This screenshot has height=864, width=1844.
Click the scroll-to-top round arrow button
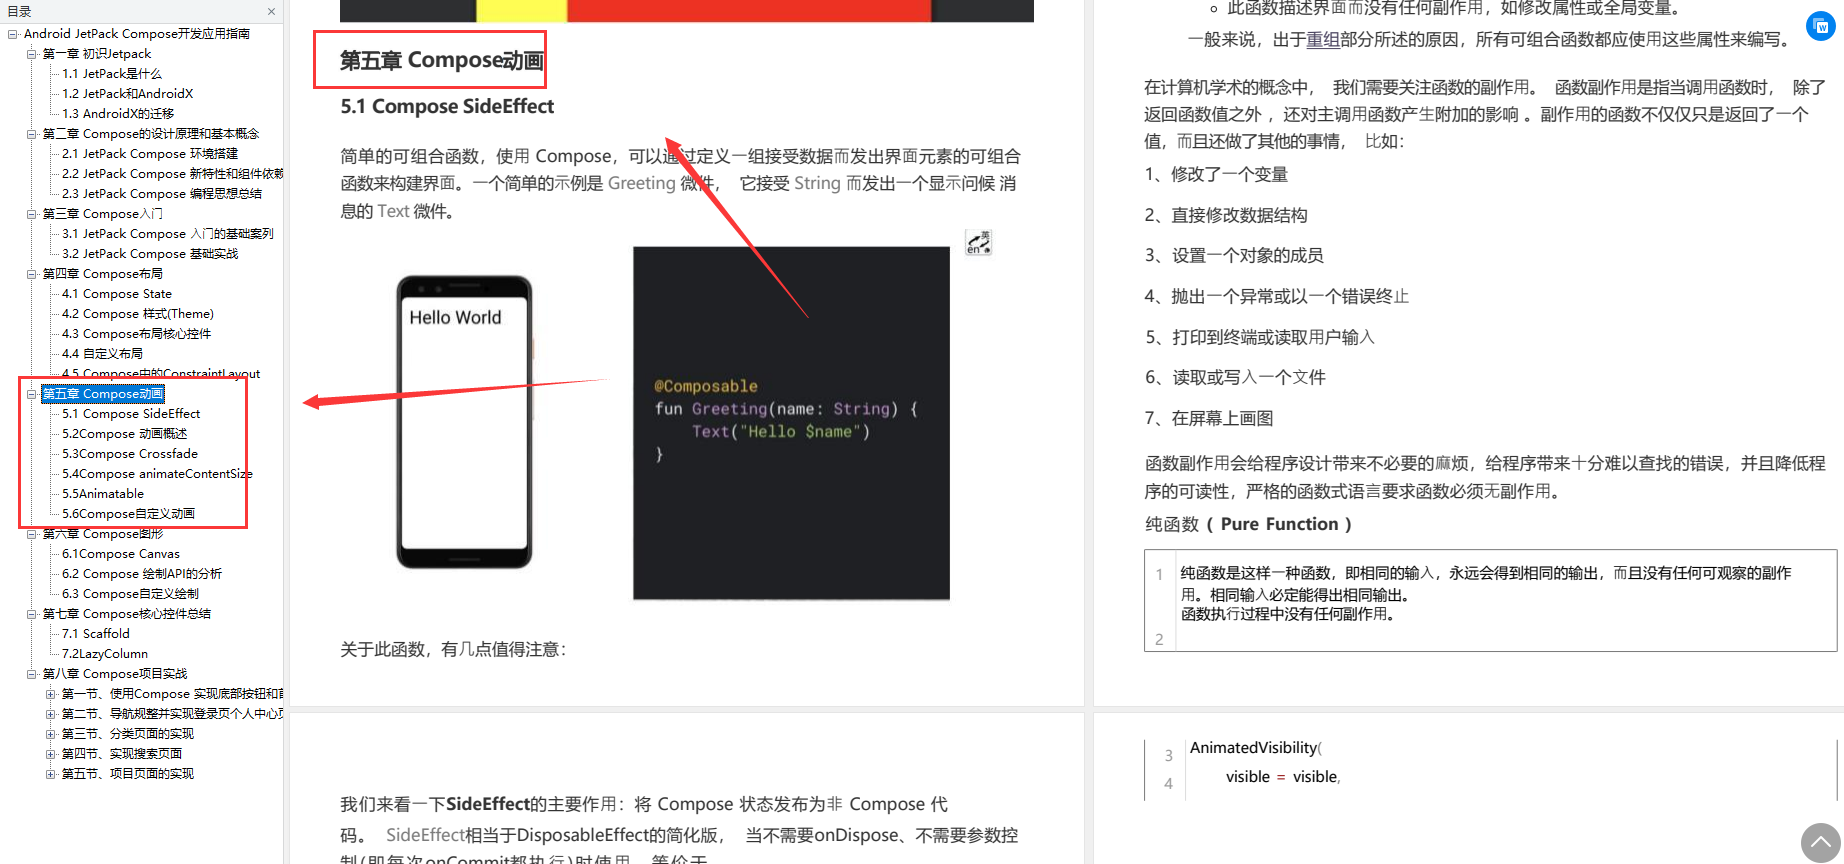click(1821, 843)
